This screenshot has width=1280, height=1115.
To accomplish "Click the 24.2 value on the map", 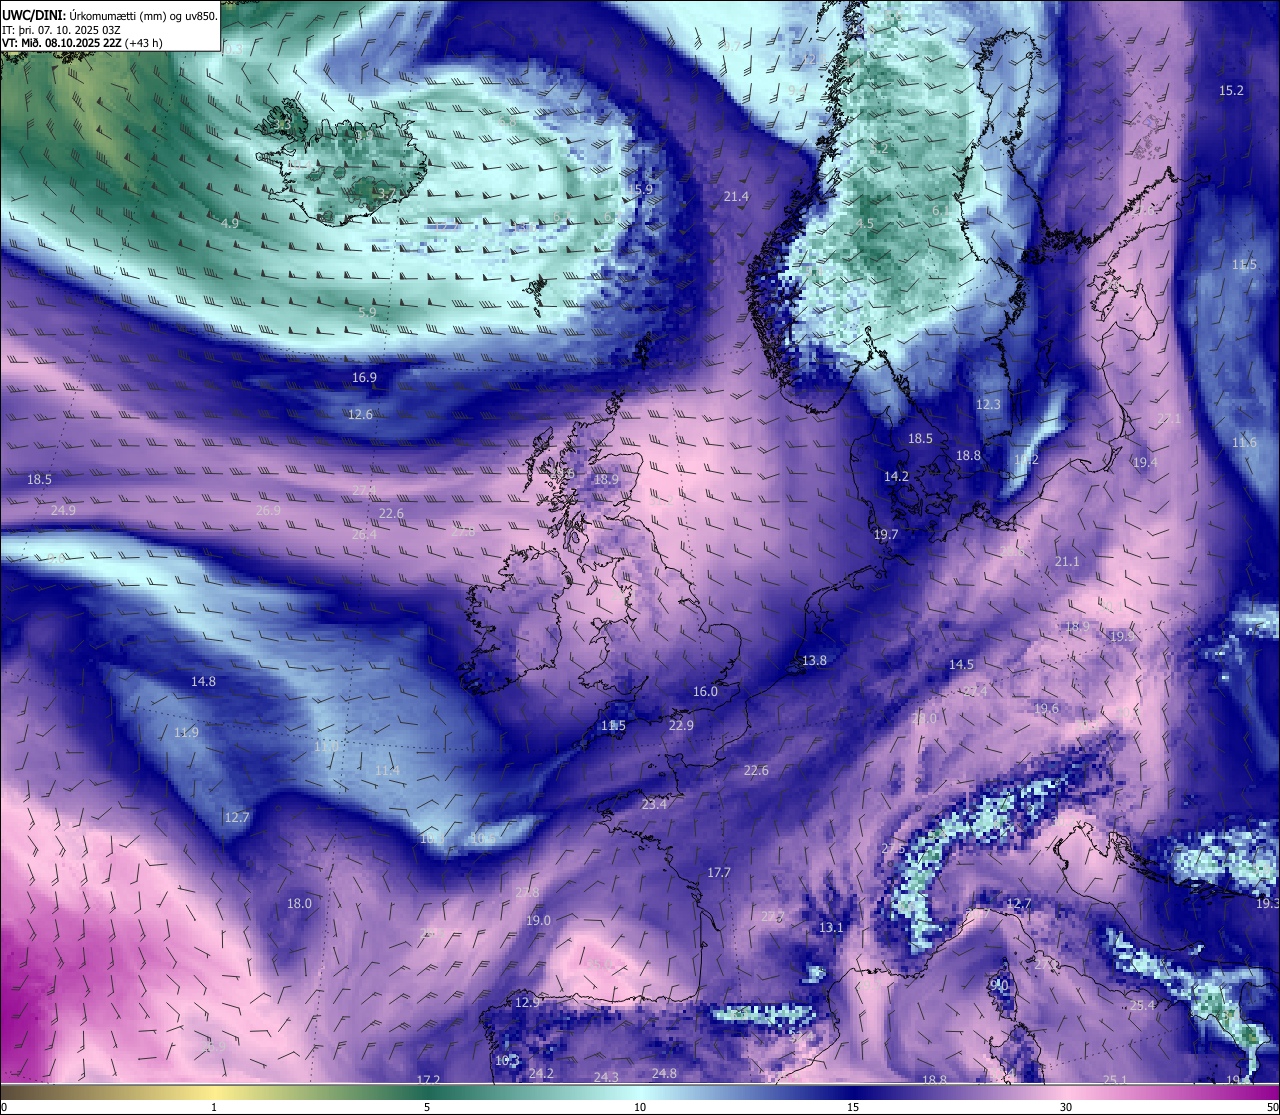I will click(541, 1074).
